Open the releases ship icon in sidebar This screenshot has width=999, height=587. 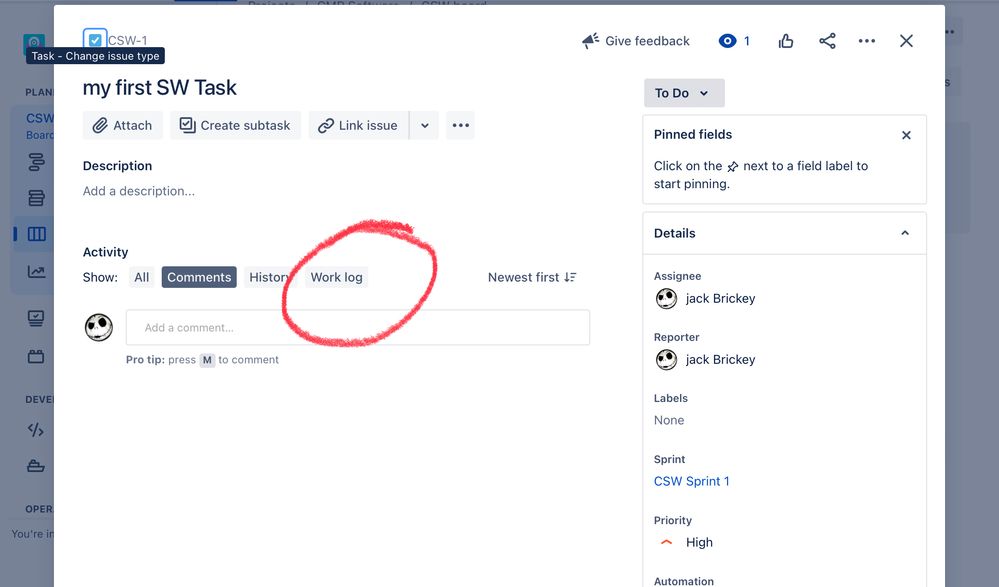36,466
